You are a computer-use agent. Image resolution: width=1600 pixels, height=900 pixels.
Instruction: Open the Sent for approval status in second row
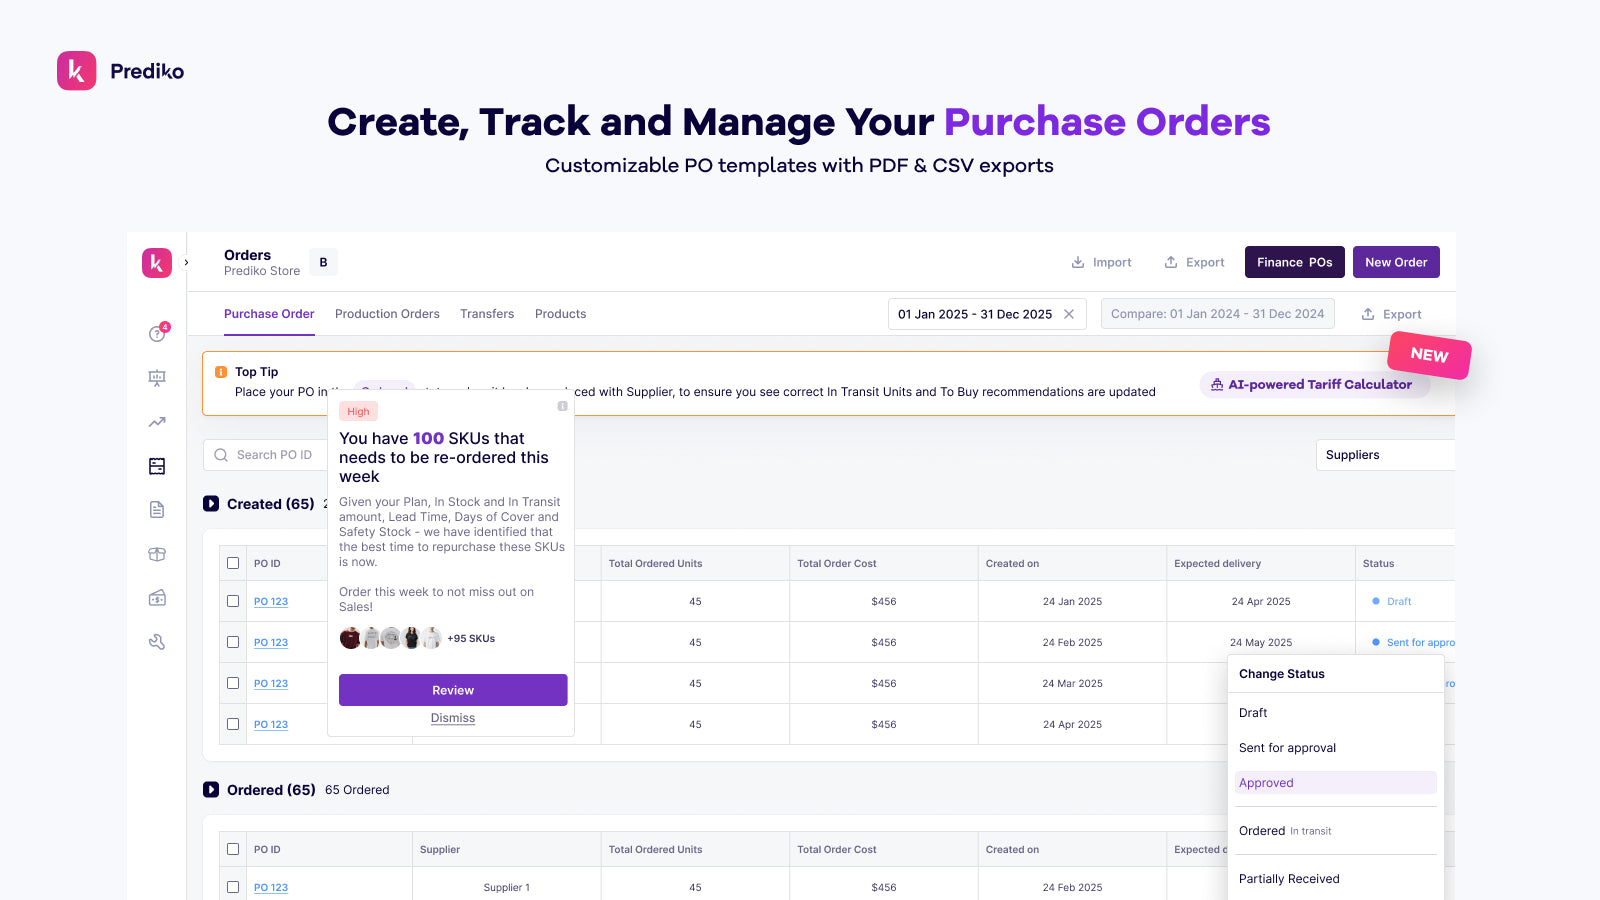[x=1413, y=642]
